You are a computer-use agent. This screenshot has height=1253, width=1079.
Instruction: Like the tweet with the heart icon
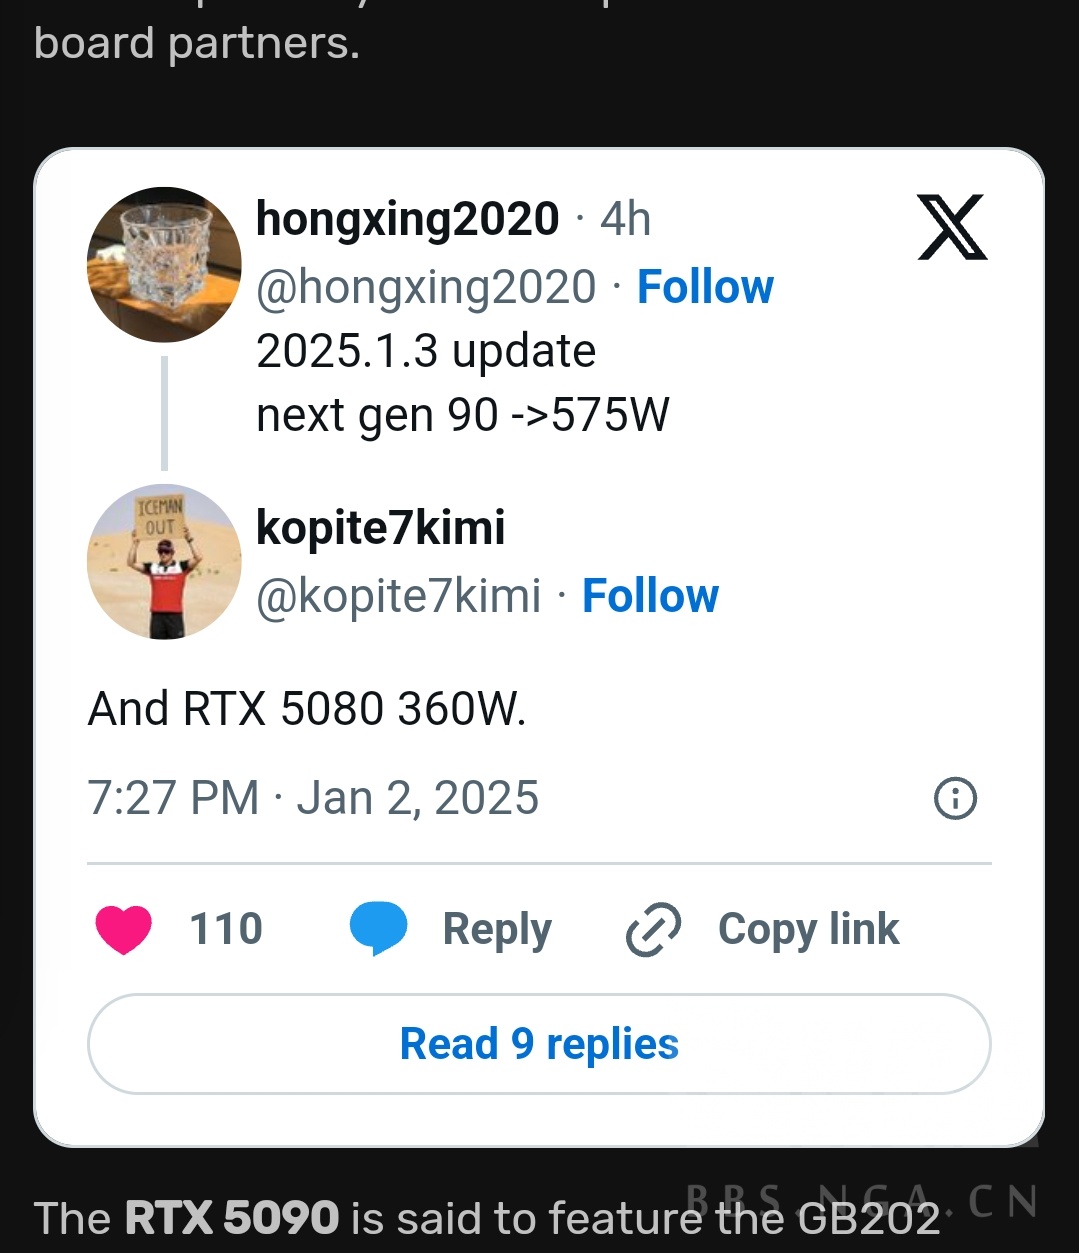tap(124, 929)
